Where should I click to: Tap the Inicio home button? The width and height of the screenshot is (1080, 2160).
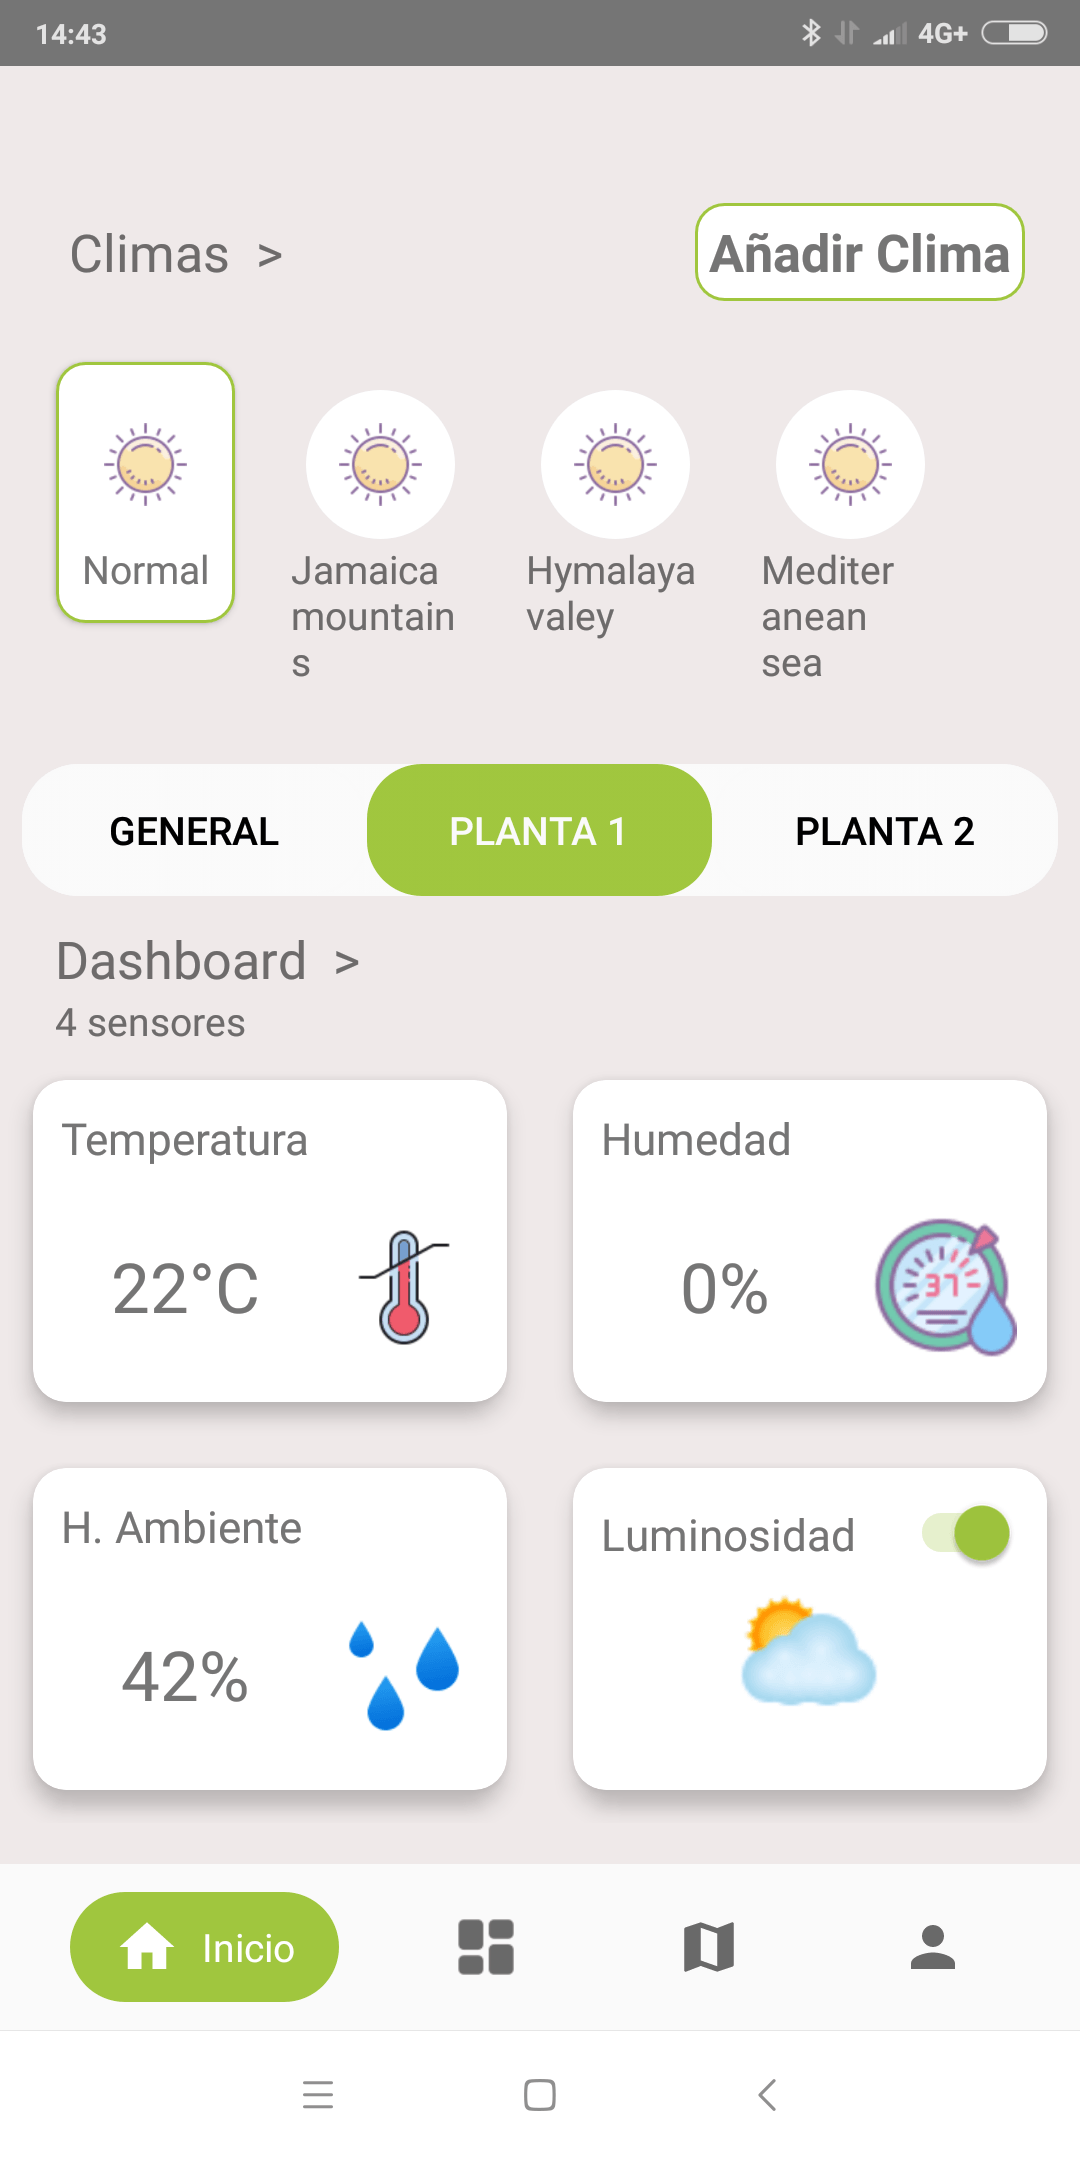(204, 1947)
